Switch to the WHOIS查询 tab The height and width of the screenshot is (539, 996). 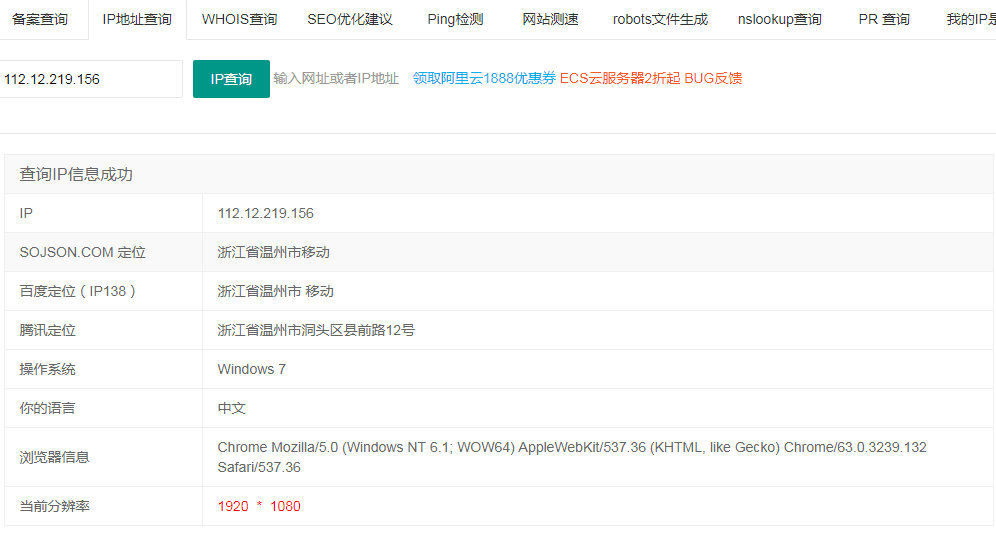(239, 20)
